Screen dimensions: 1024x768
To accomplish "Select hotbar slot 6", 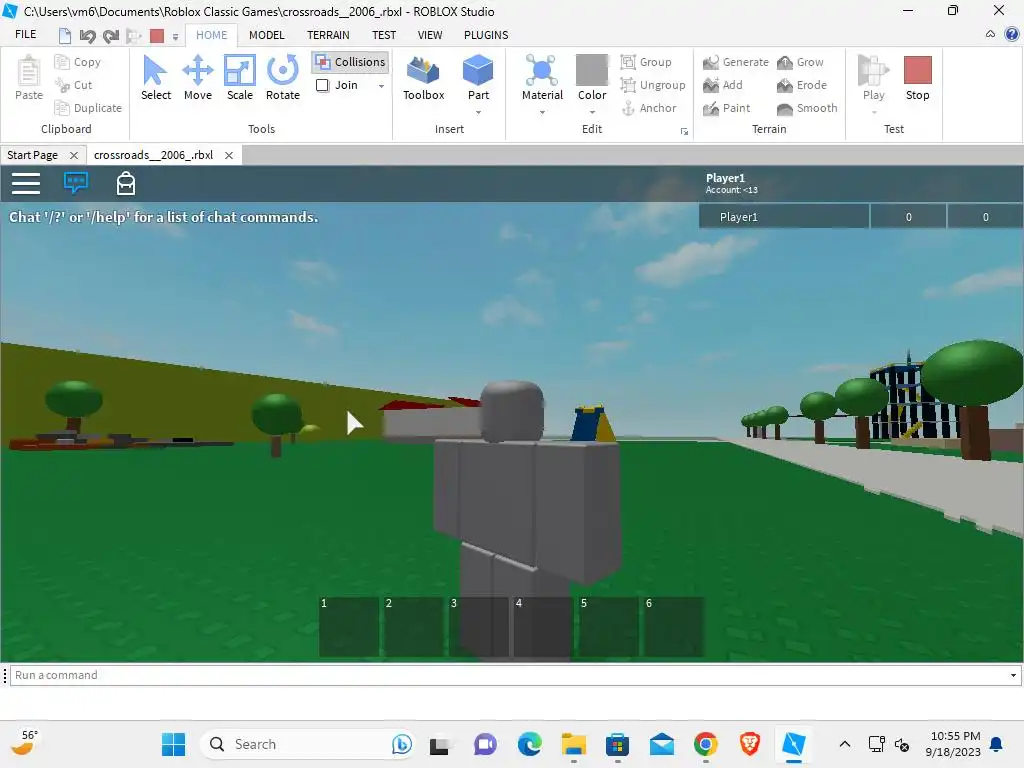I will (674, 626).
